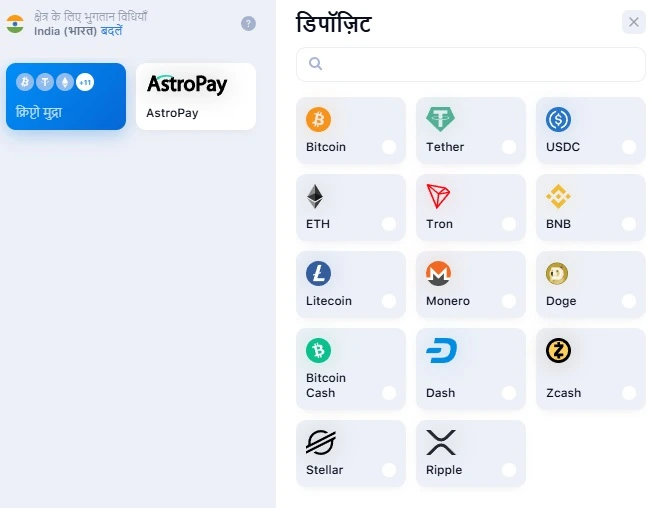
Task: Select the Bitcoin Cash radio button
Action: click(389, 393)
